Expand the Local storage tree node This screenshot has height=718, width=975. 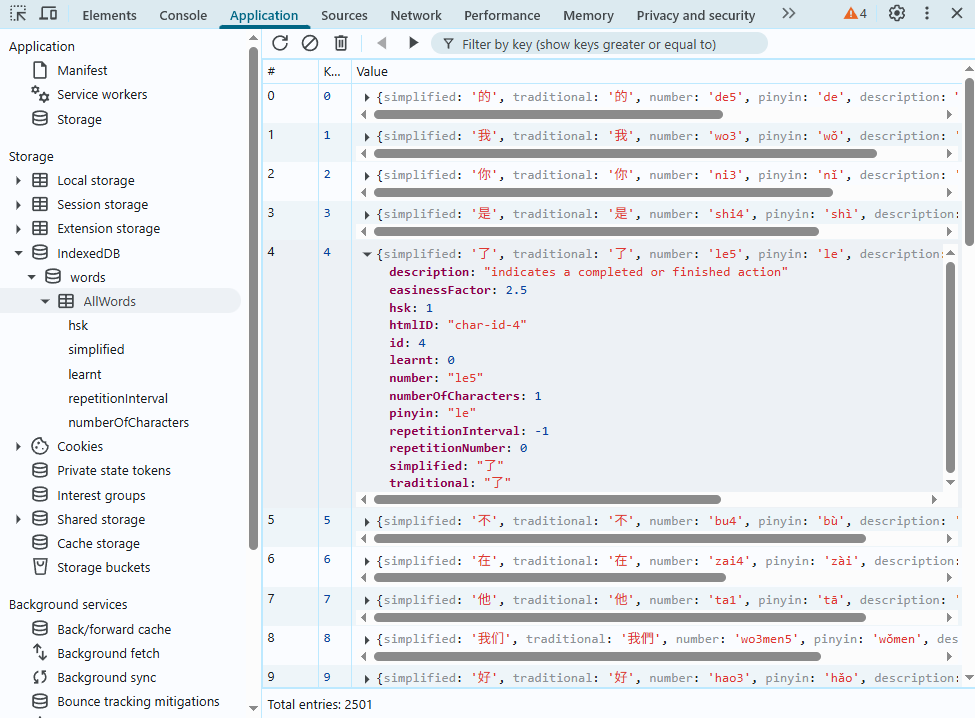pyautogui.click(x=18, y=181)
